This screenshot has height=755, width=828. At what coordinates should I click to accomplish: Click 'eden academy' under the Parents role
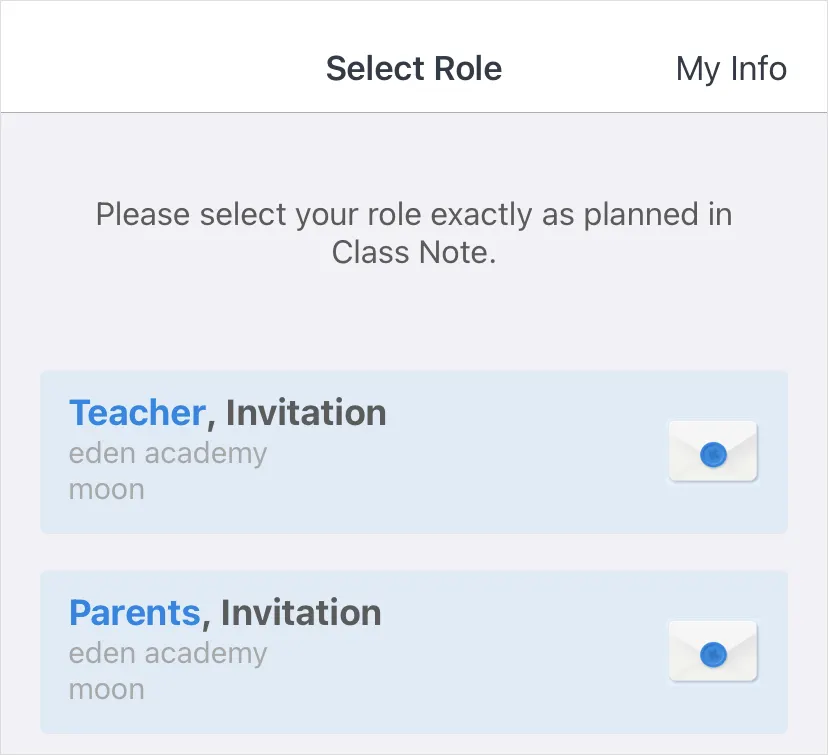pyautogui.click(x=168, y=653)
